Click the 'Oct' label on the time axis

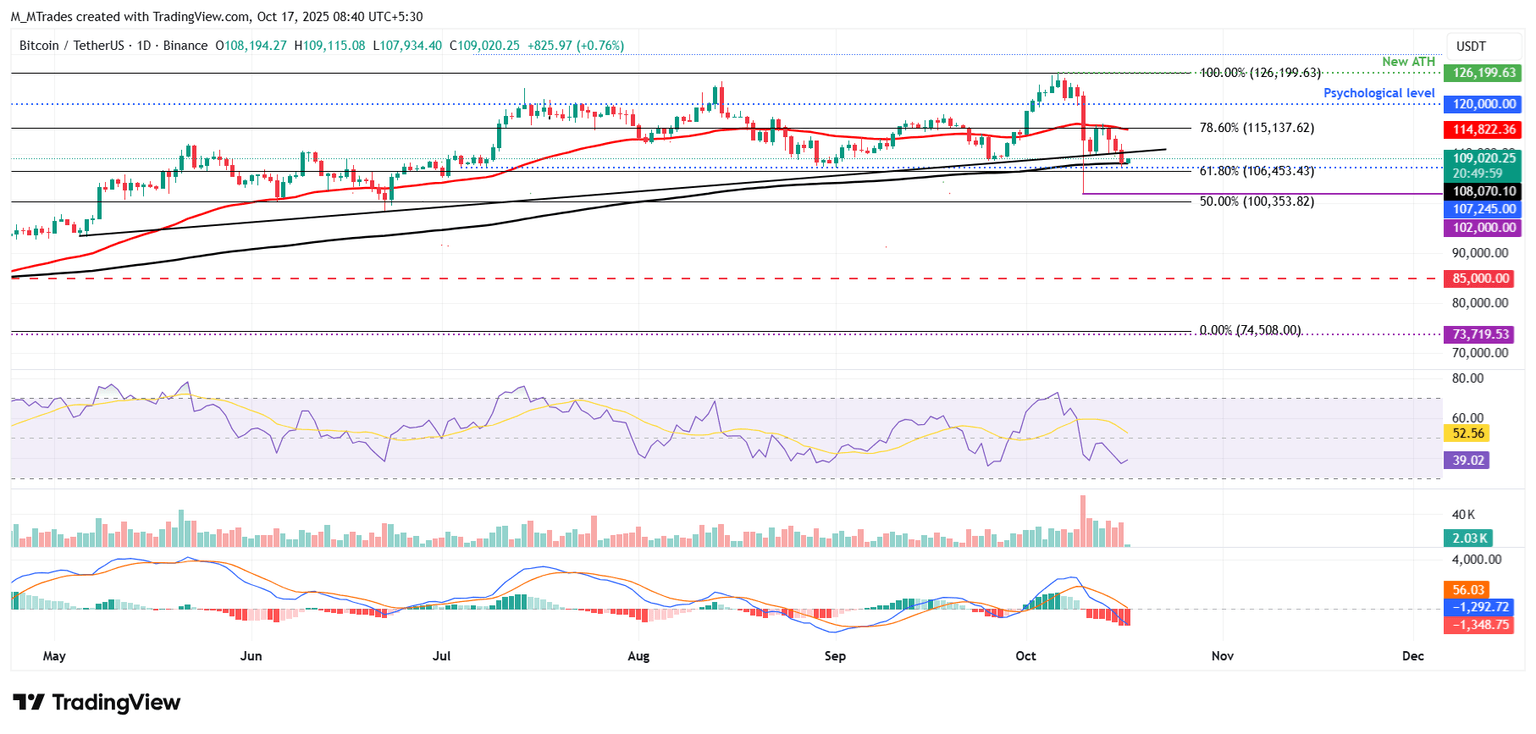1025,656
